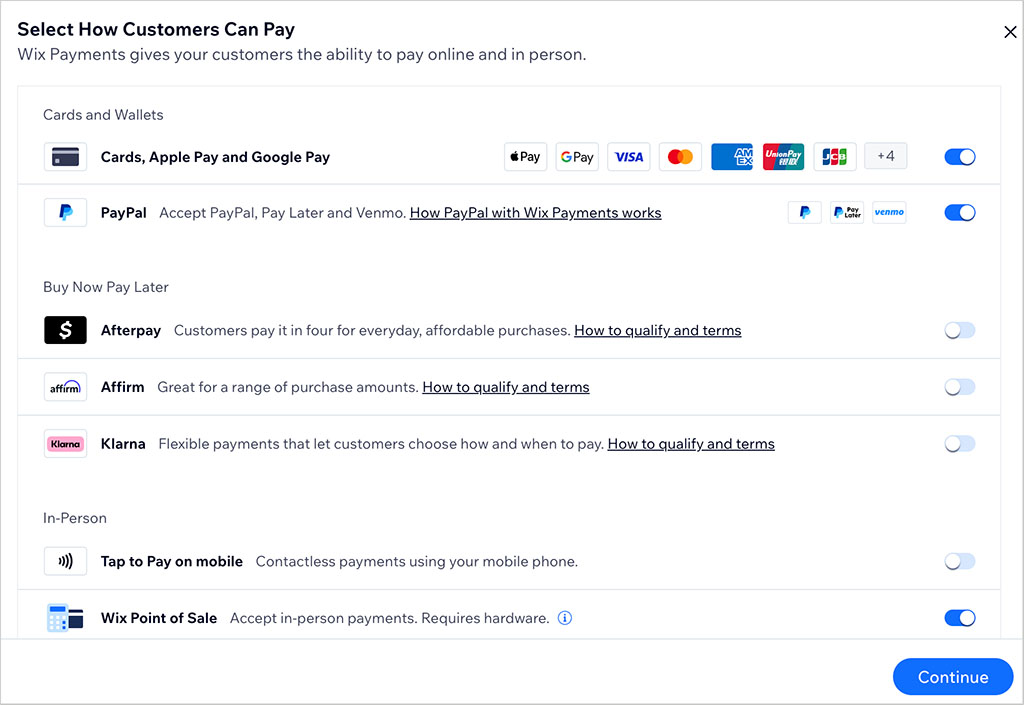The width and height of the screenshot is (1024, 705).
Task: Click the Afterpay name label
Action: click(131, 330)
